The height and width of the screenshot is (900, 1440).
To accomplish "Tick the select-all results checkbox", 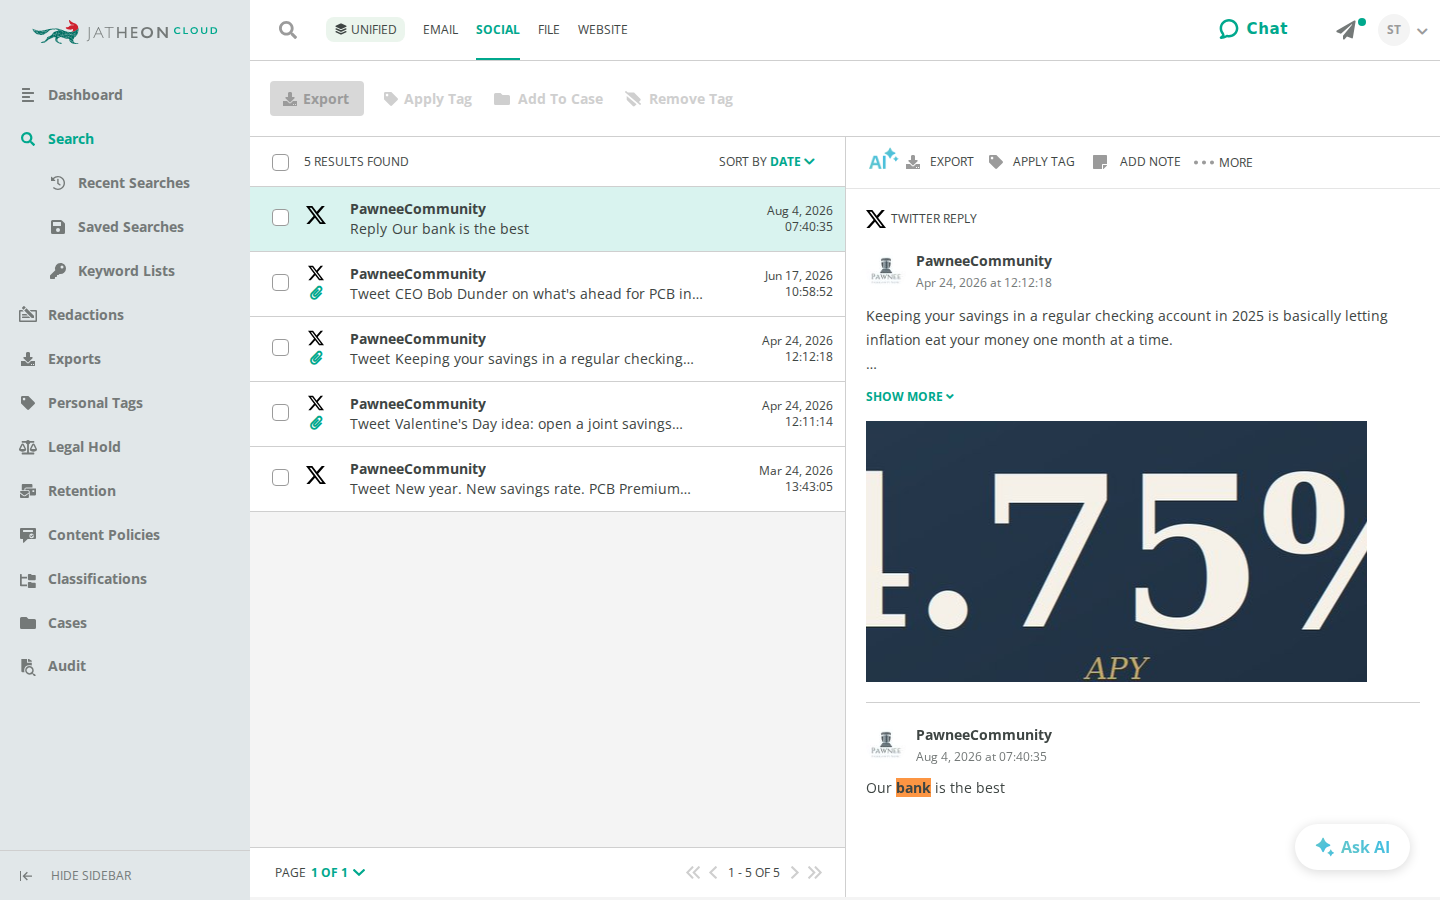I will coord(281,162).
